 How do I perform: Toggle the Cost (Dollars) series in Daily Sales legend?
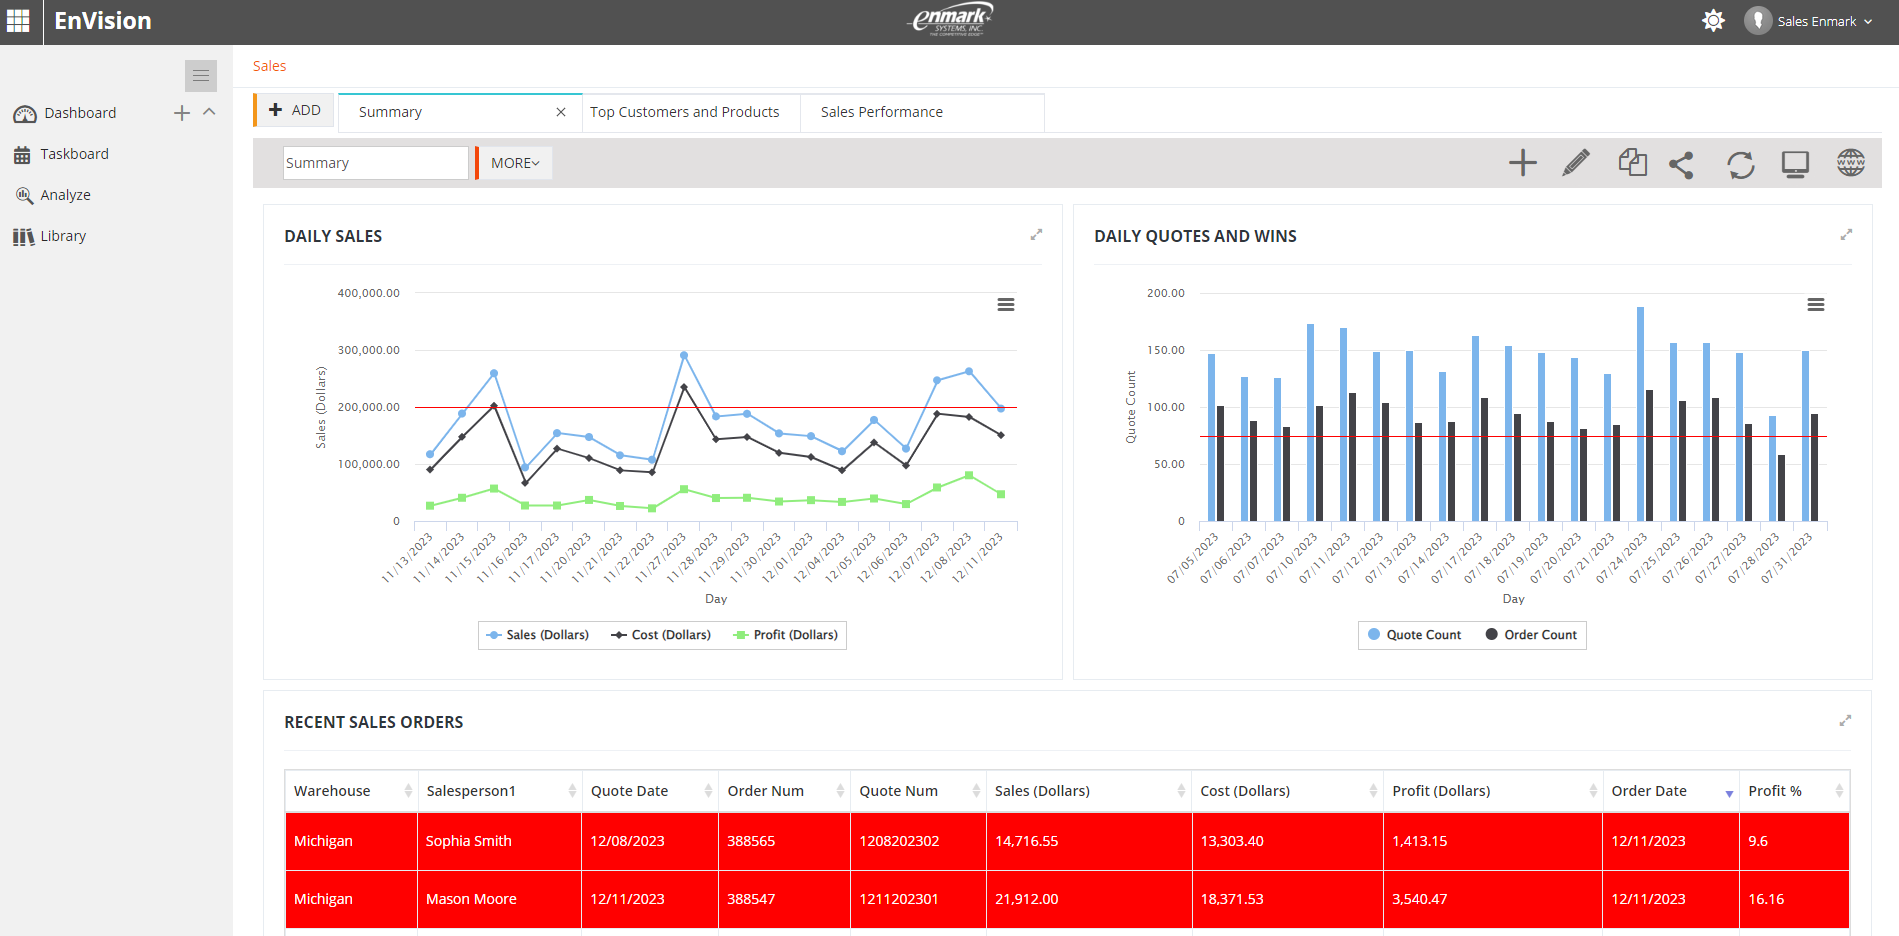pyautogui.click(x=661, y=634)
